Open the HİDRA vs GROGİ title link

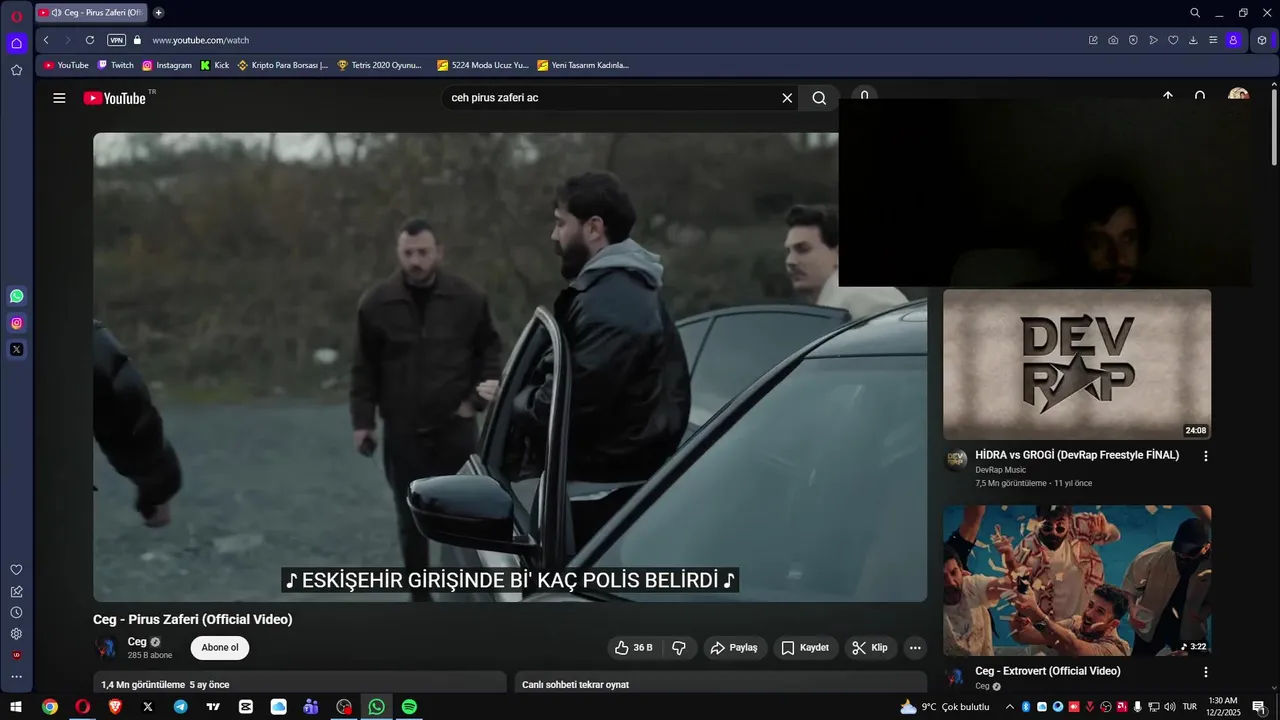1077,455
